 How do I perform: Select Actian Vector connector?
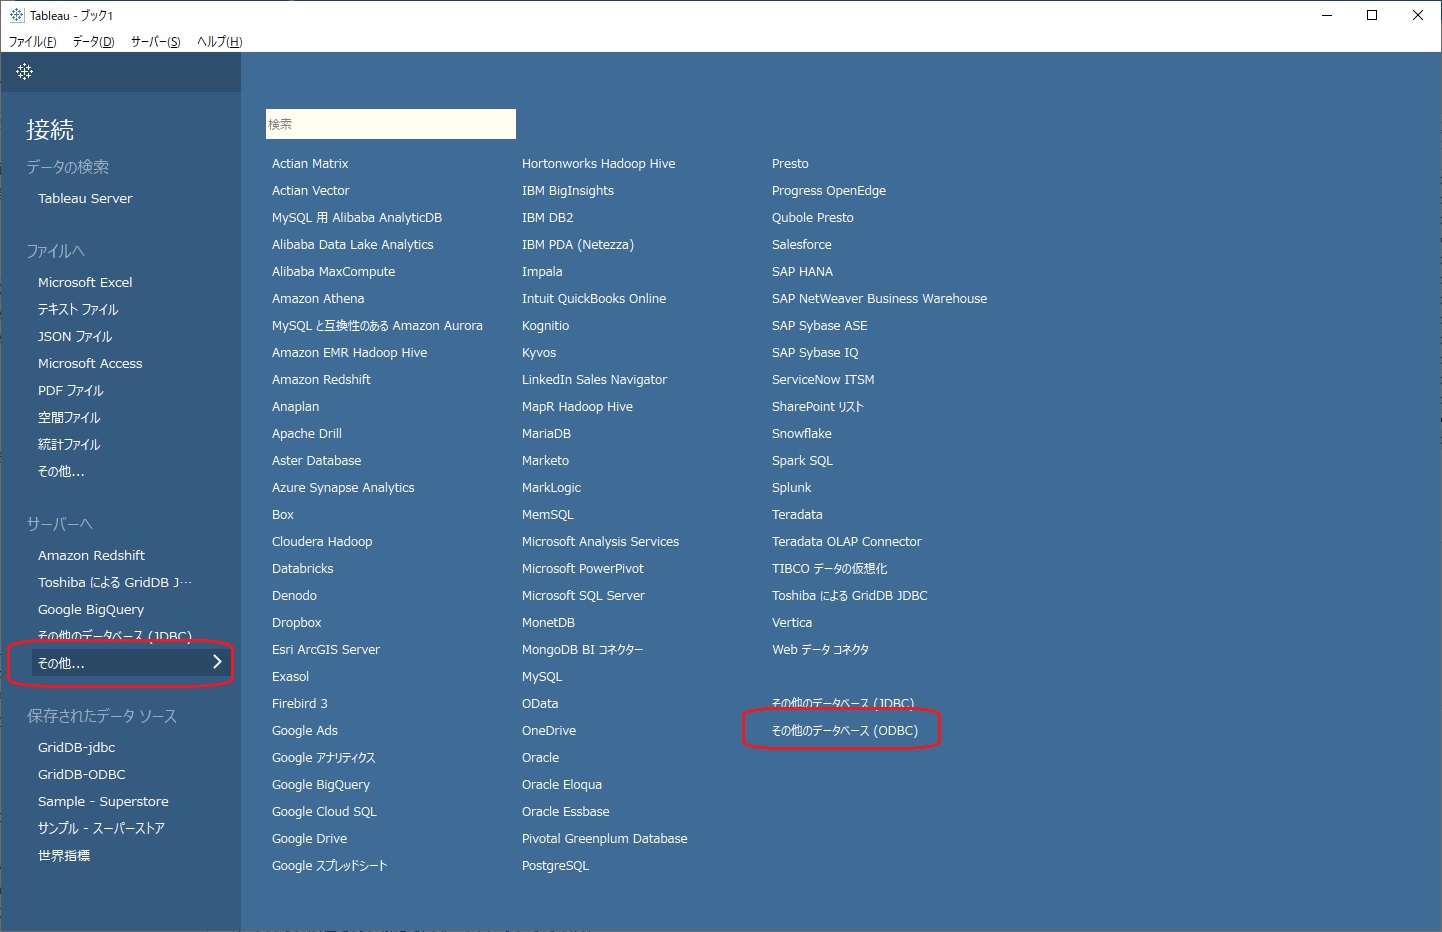311,191
